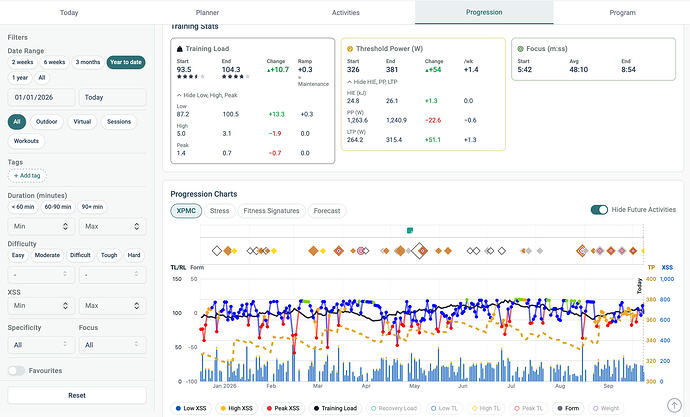Open the Today end date field
690x417 pixels.
(x=112, y=97)
